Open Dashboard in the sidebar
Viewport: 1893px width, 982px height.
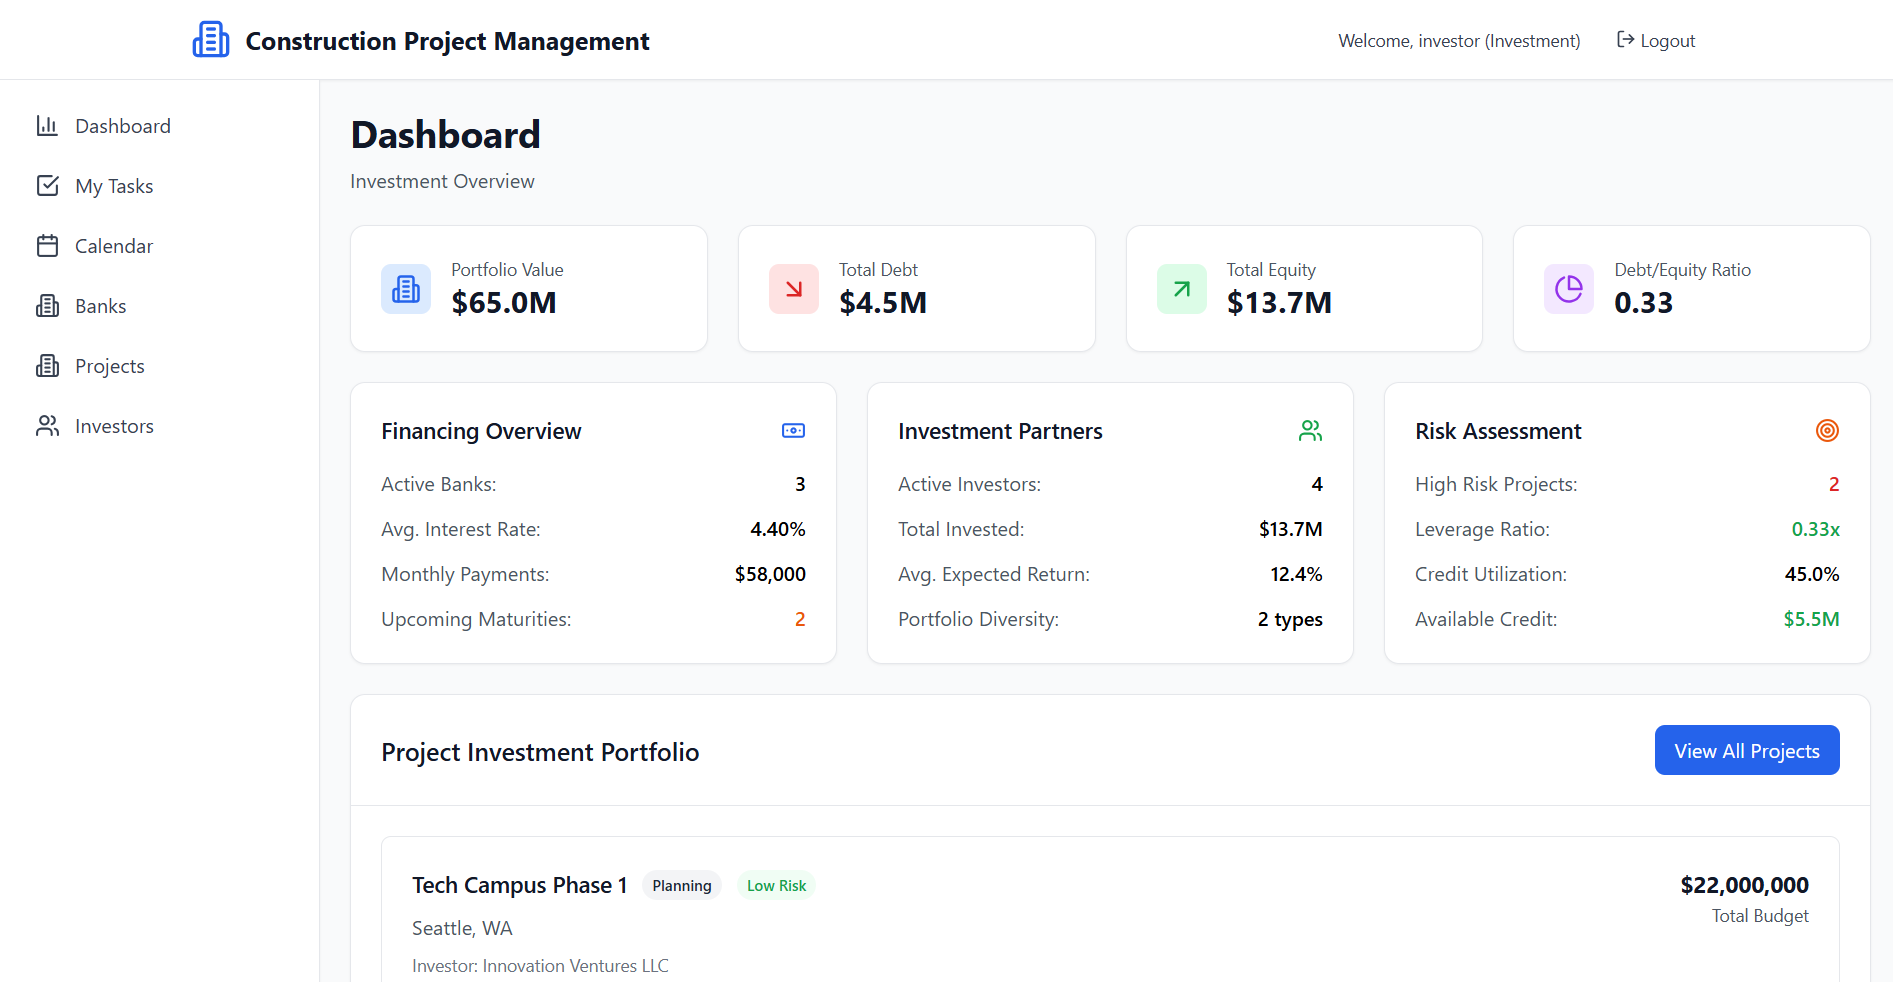point(122,126)
